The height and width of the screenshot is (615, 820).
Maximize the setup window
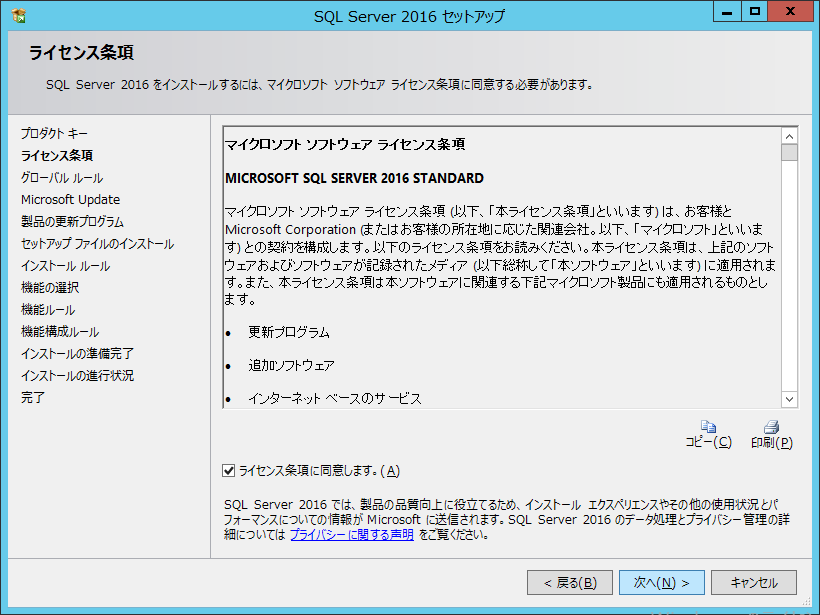pyautogui.click(x=755, y=12)
